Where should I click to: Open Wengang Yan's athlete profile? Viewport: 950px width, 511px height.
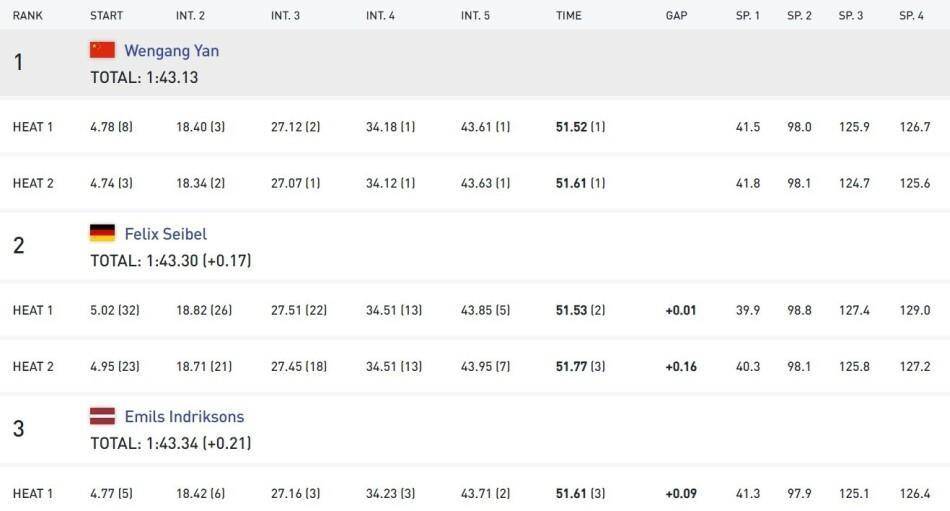point(171,51)
